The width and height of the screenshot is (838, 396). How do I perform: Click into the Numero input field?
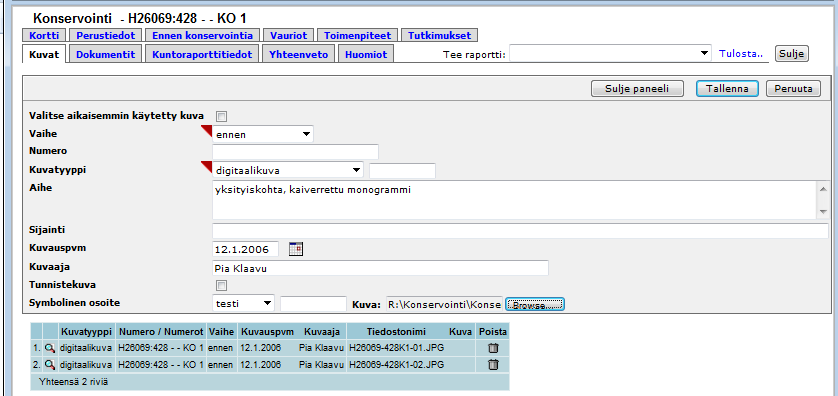pos(296,152)
